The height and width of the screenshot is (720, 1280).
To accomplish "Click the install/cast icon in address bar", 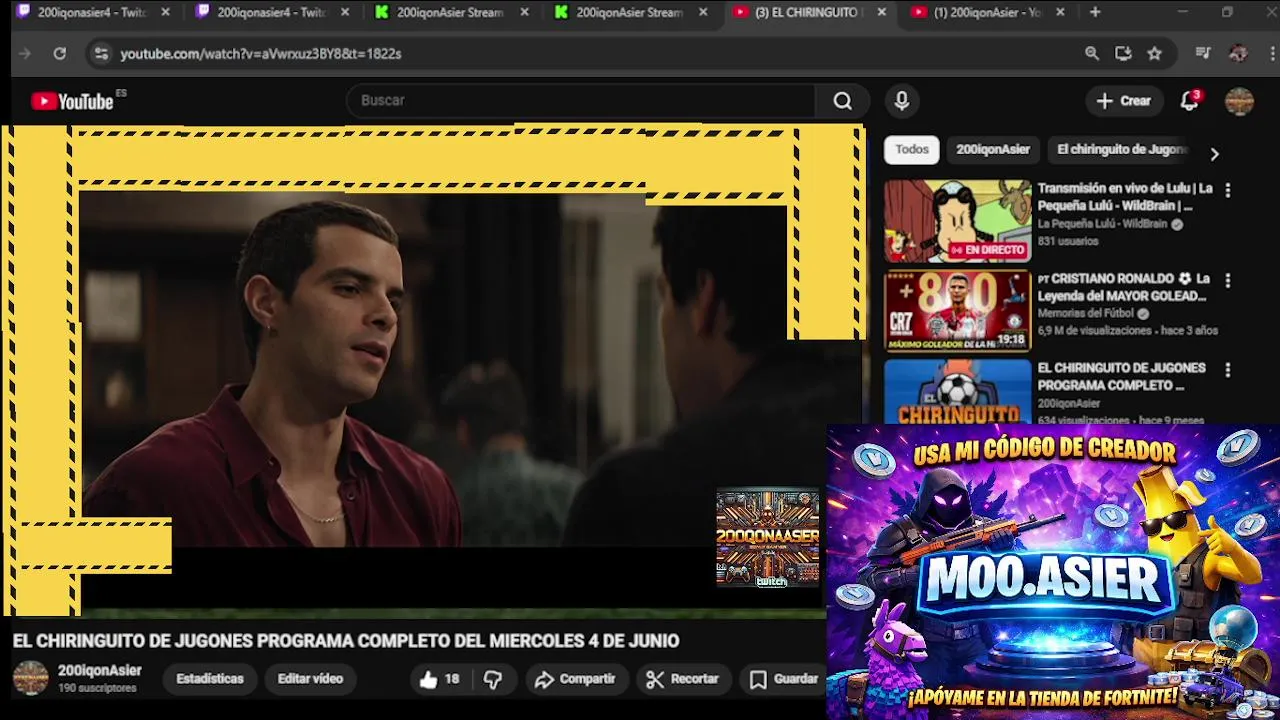I will 1123,54.
